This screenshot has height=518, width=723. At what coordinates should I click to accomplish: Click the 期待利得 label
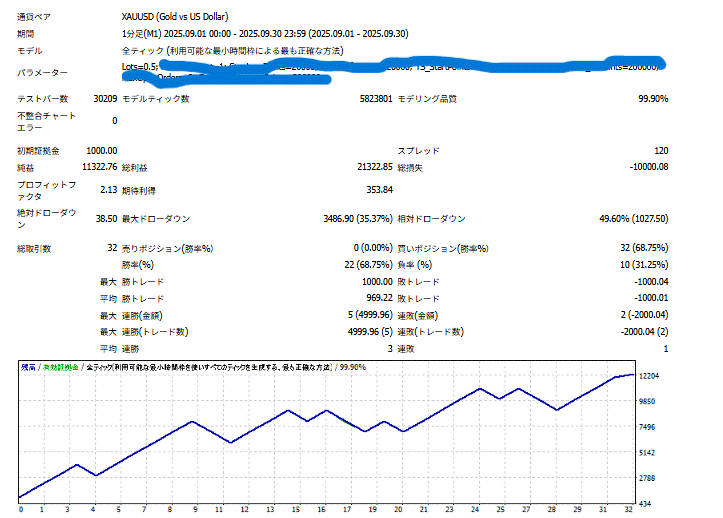point(138,191)
